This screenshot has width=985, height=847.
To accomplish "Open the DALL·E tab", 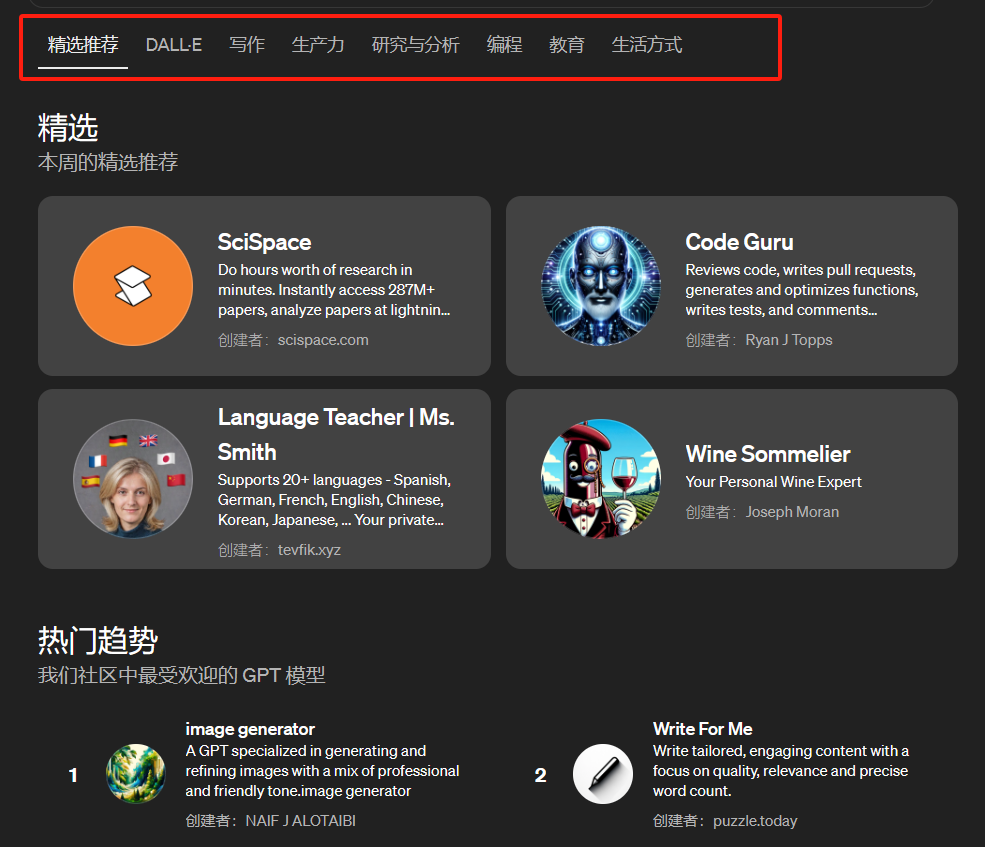I will click(174, 45).
